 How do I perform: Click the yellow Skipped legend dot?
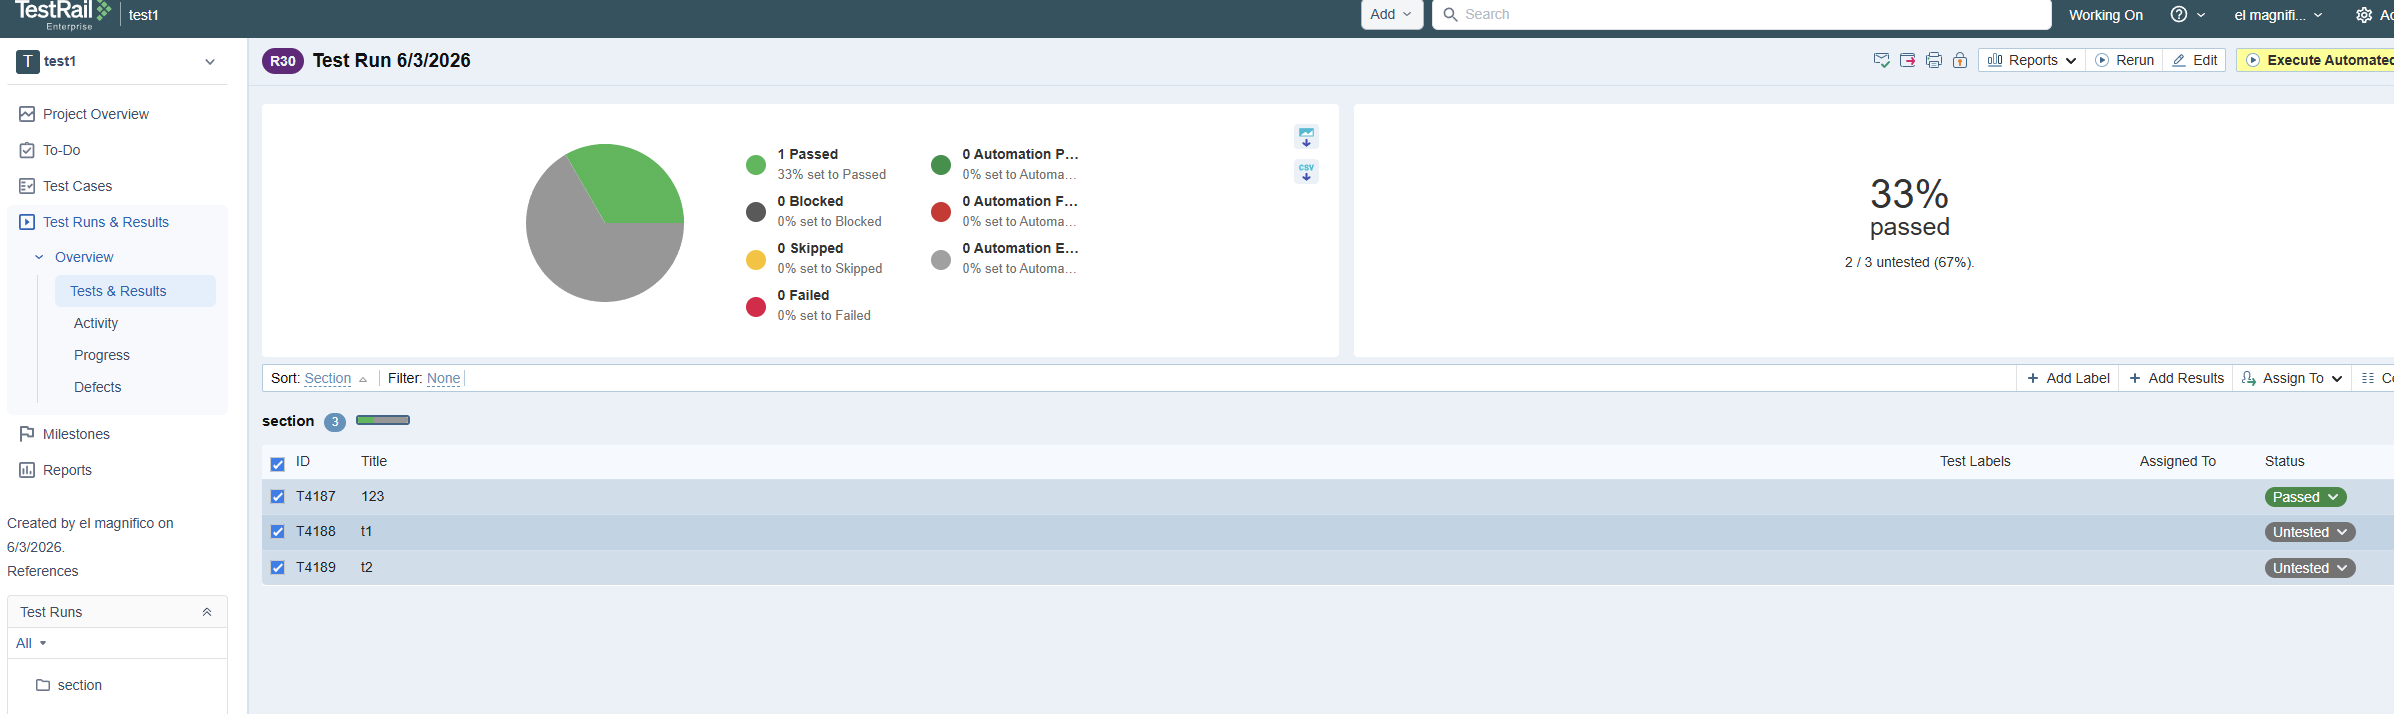pos(756,259)
